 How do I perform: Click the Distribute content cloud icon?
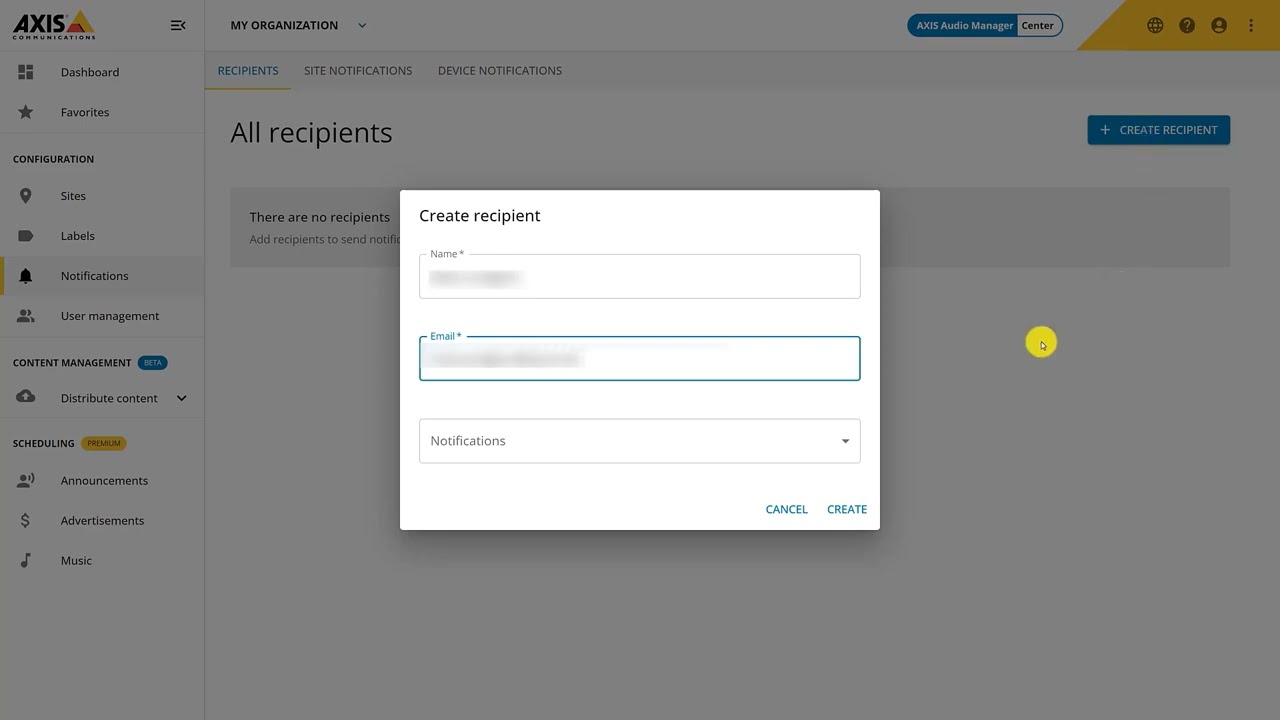[x=26, y=398]
